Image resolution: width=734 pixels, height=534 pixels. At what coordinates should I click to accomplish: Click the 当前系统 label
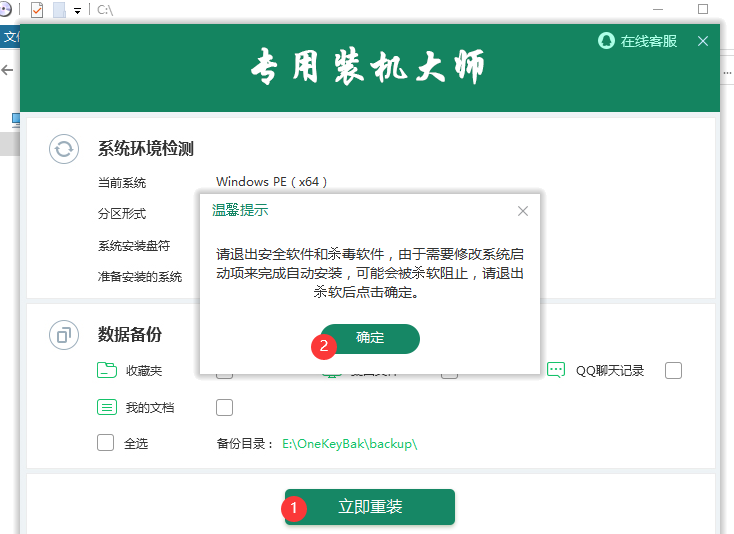[x=122, y=183]
